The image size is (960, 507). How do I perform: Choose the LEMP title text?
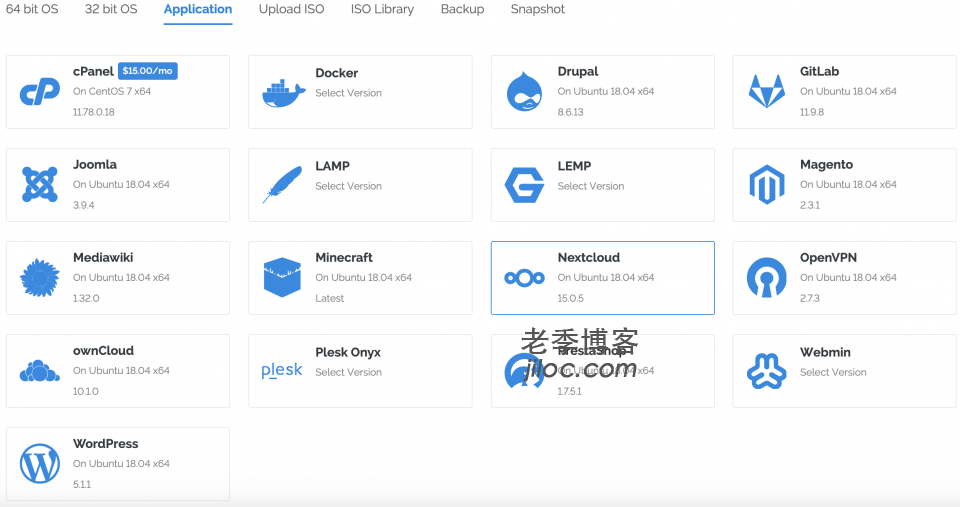click(x=574, y=166)
